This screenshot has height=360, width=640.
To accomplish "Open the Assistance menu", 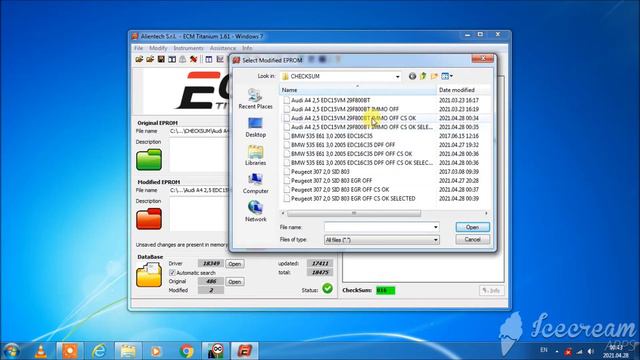I will coord(223,48).
